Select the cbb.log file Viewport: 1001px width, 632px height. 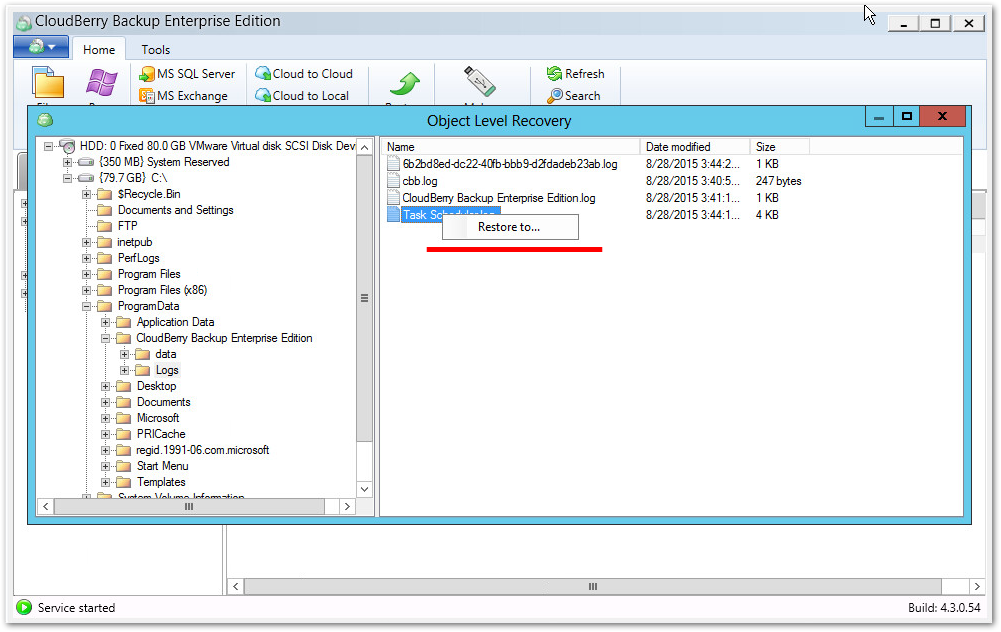(419, 181)
